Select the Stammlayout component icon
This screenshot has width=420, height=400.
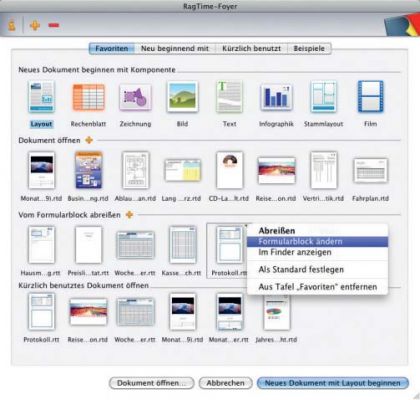coord(323,97)
